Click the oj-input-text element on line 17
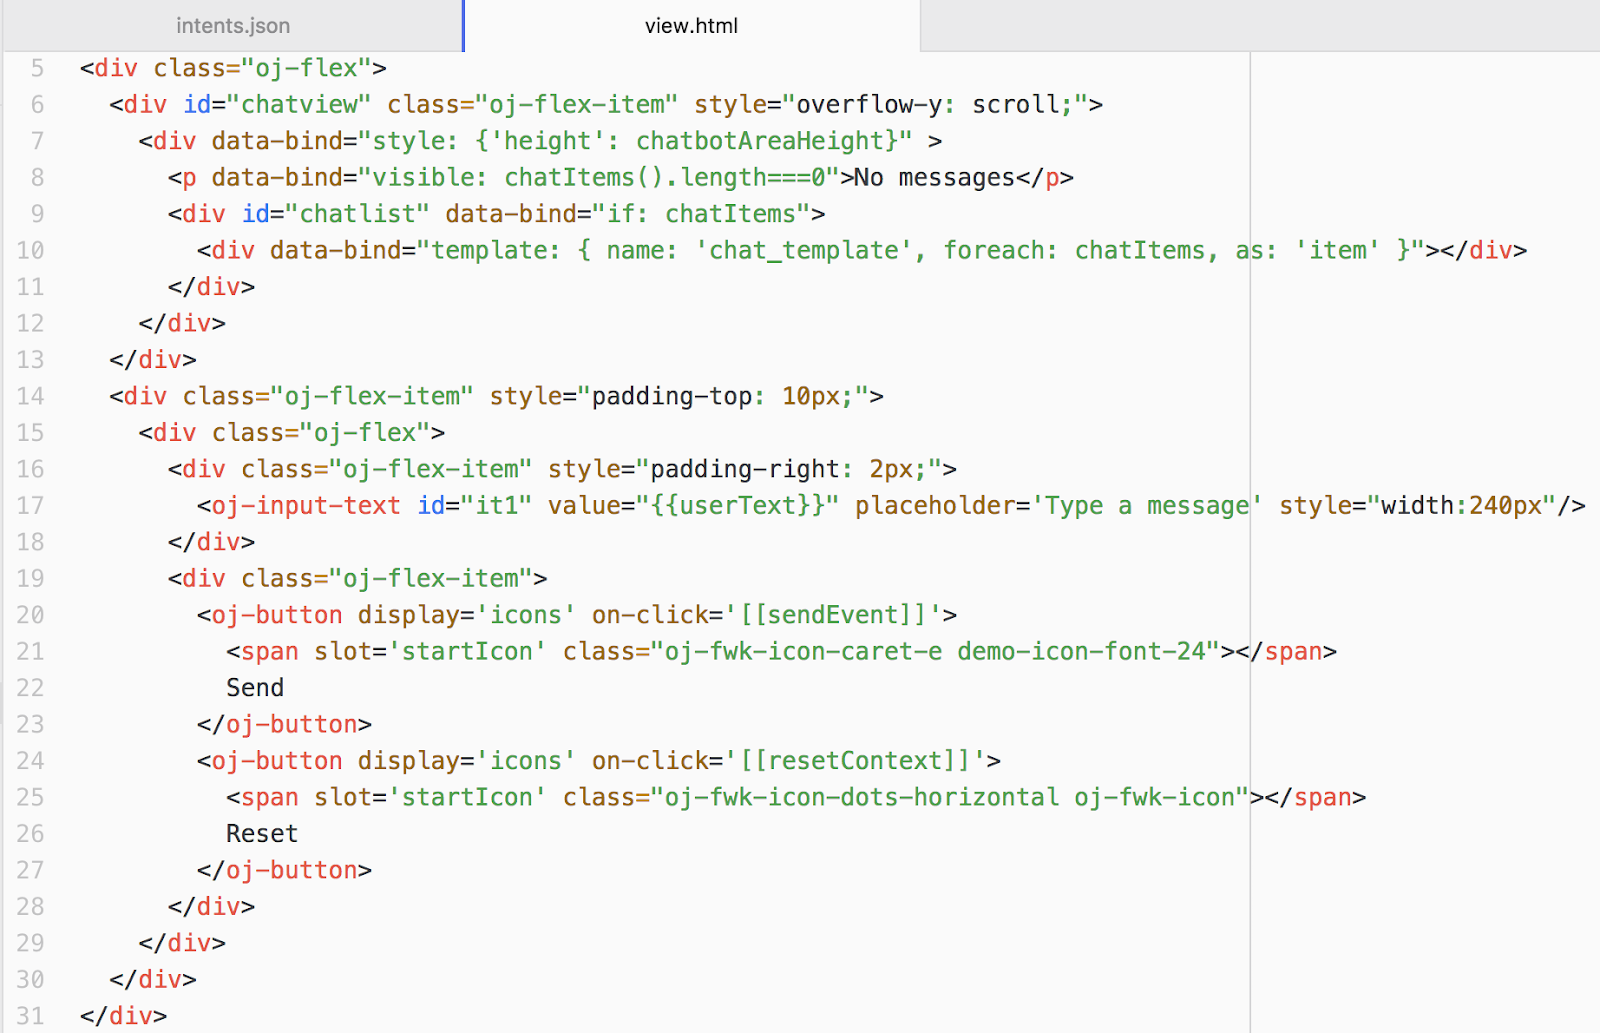 [x=305, y=505]
